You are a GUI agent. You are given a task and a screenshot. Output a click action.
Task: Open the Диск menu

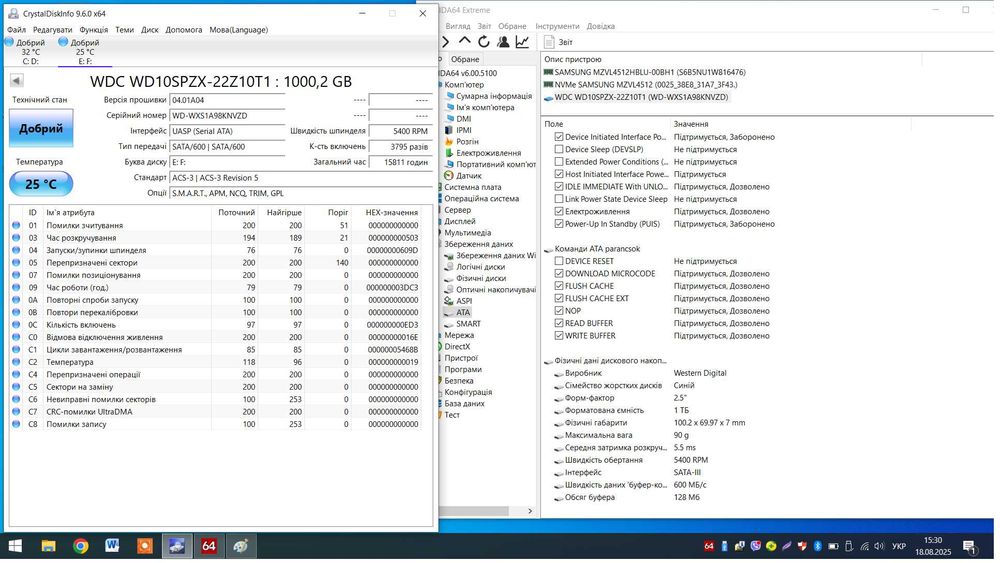pyautogui.click(x=150, y=30)
